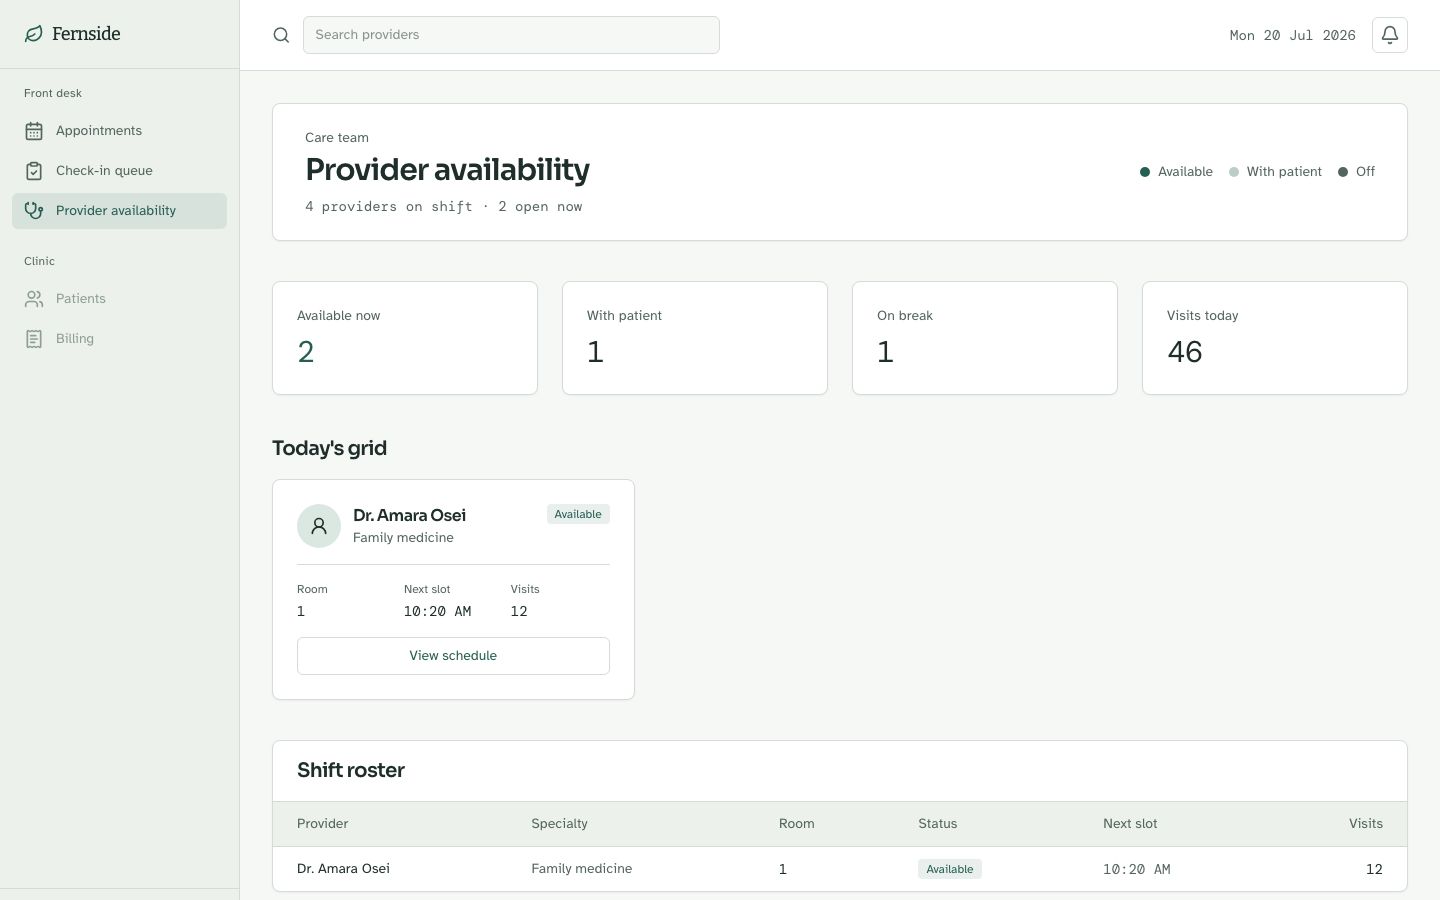This screenshot has width=1440, height=900.
Task: Click the Available badge on Dr. Osei's card
Action: [578, 514]
